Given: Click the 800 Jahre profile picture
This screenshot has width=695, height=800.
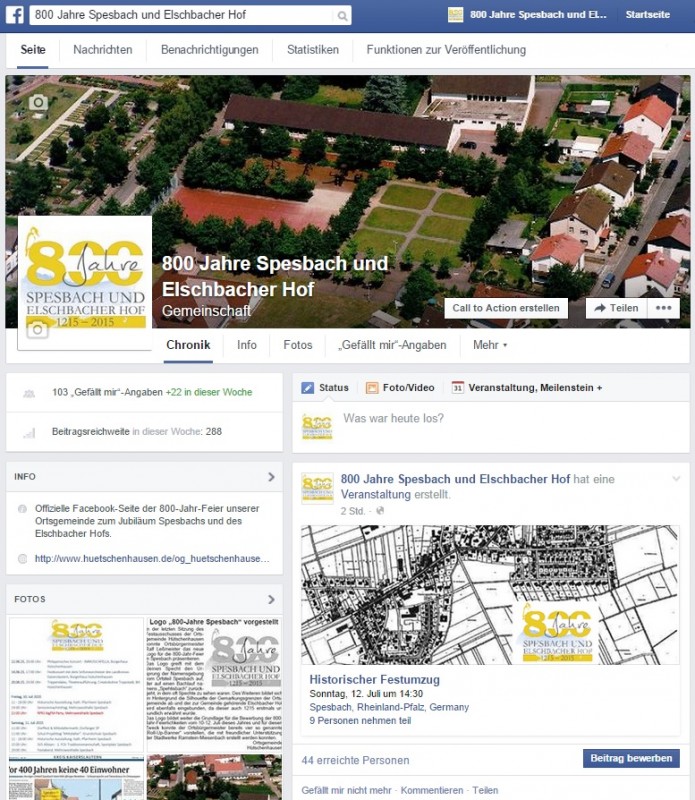Looking at the screenshot, I should coord(85,283).
